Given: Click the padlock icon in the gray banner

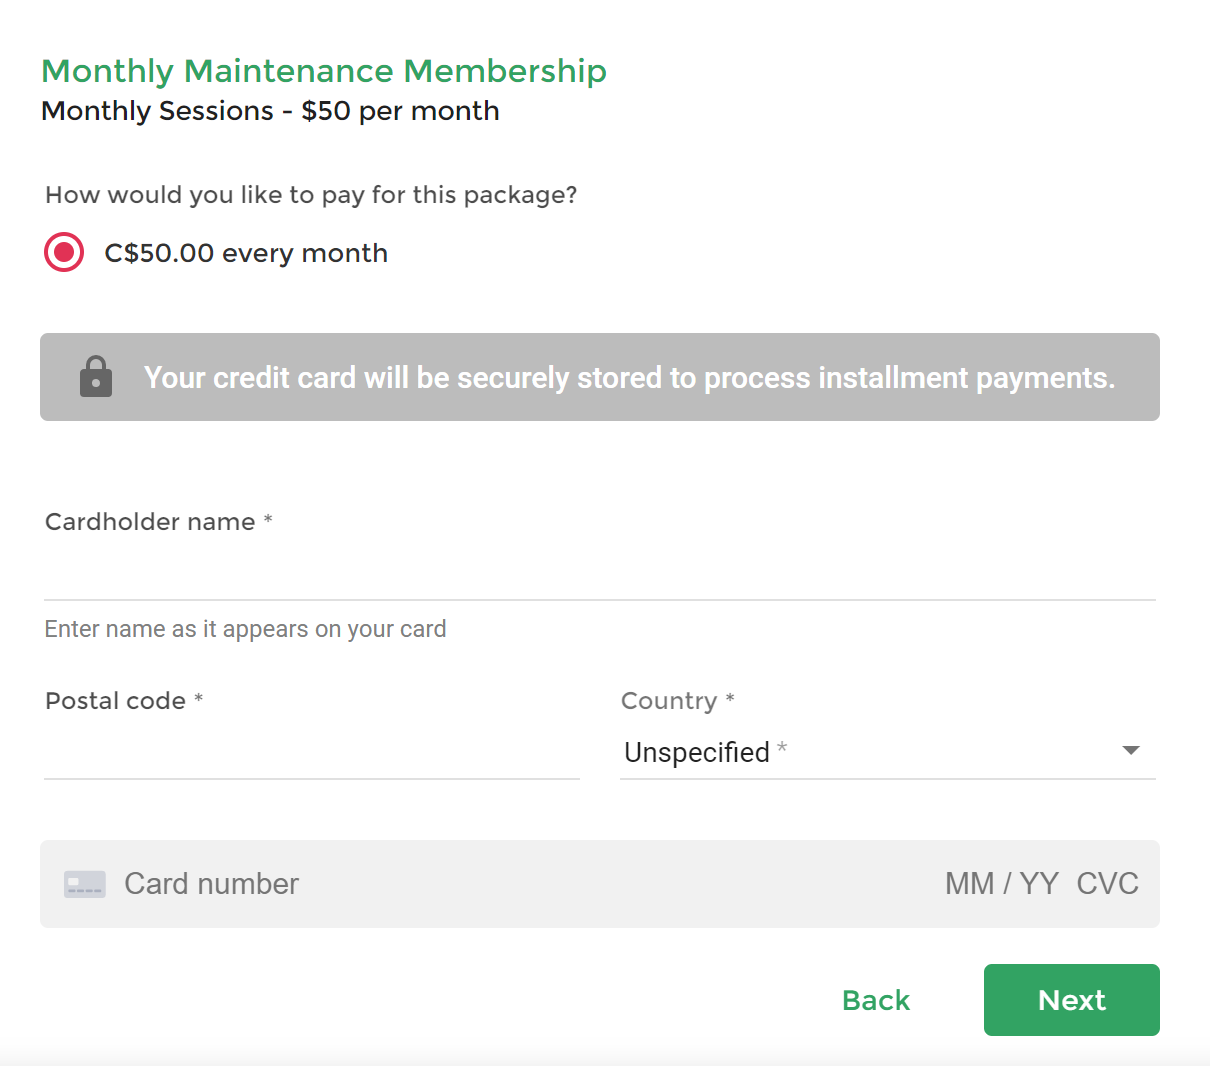Looking at the screenshot, I should point(96,377).
